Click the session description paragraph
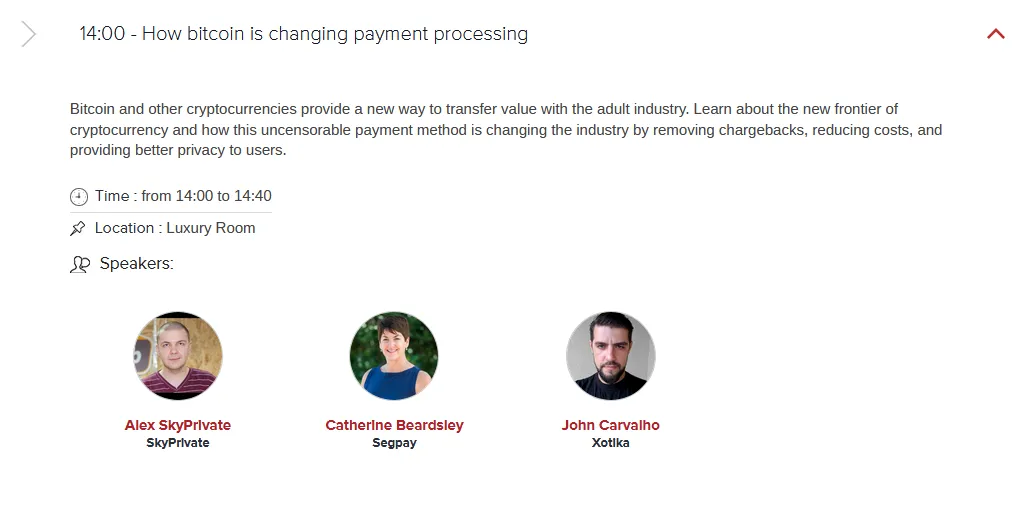Screen dimensions: 1025x505 [x=506, y=129]
